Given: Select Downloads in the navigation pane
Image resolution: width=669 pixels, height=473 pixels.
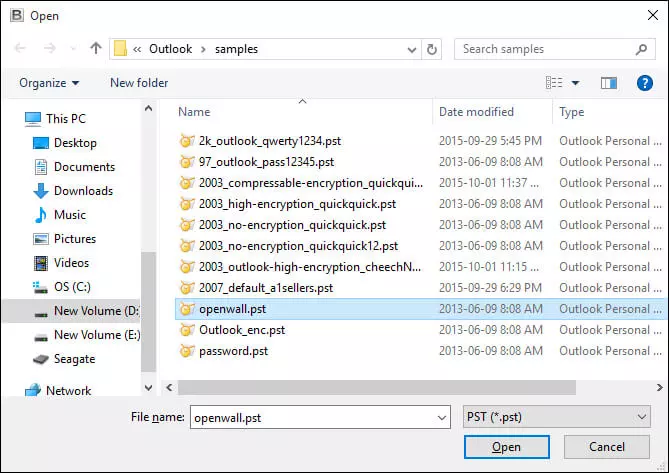Looking at the screenshot, I should 83,191.
